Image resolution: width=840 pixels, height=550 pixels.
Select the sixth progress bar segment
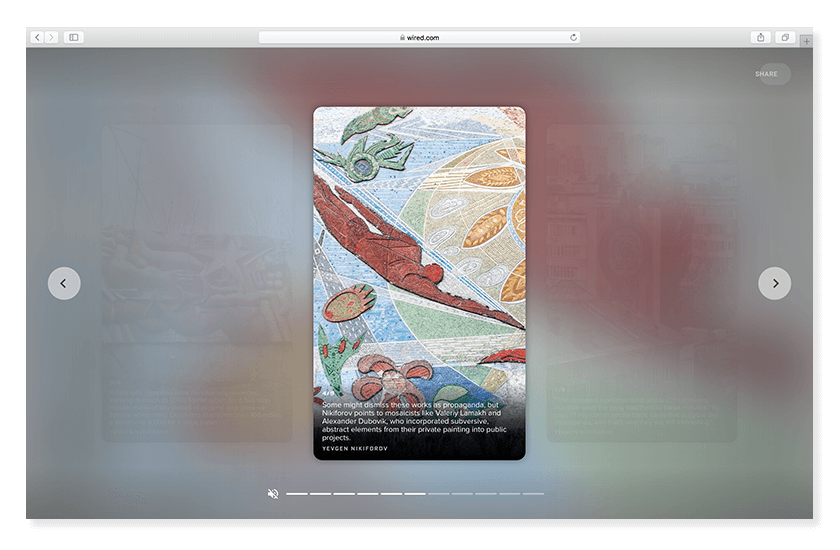click(415, 493)
